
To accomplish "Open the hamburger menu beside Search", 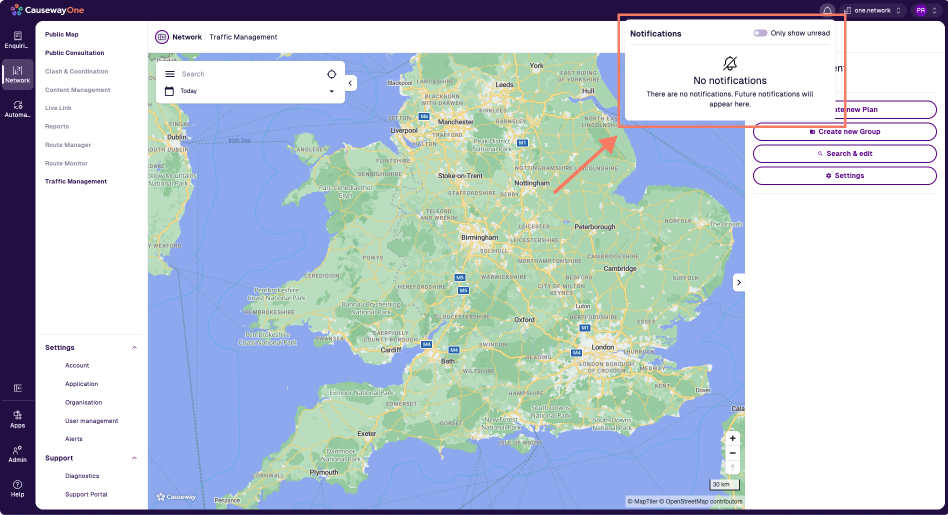I will tap(170, 74).
